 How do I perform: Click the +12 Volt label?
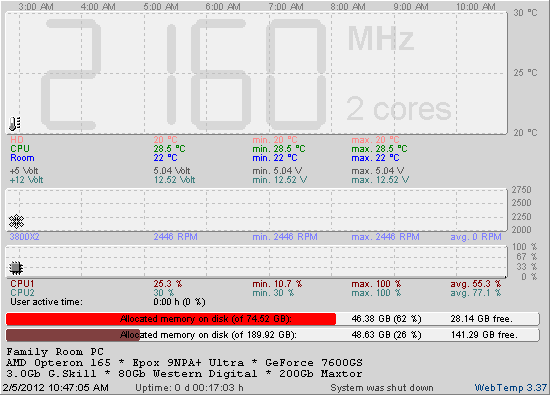pos(27,180)
